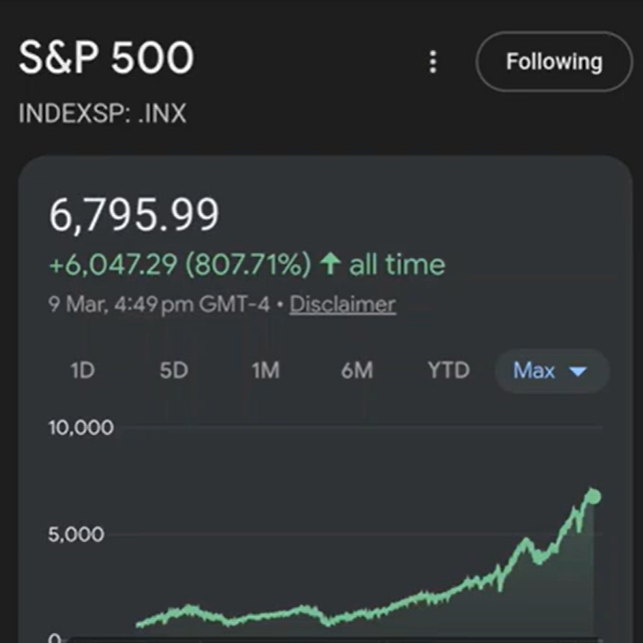Click the +6,047.29 (807.71%) change text
The image size is (643, 643).
(180, 265)
